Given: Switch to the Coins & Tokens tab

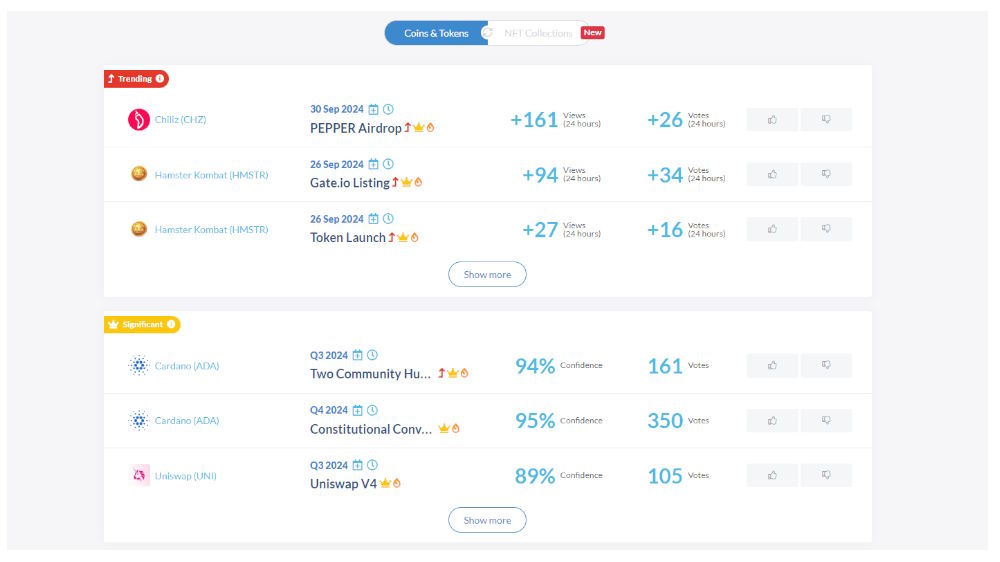Looking at the screenshot, I should click(436, 33).
